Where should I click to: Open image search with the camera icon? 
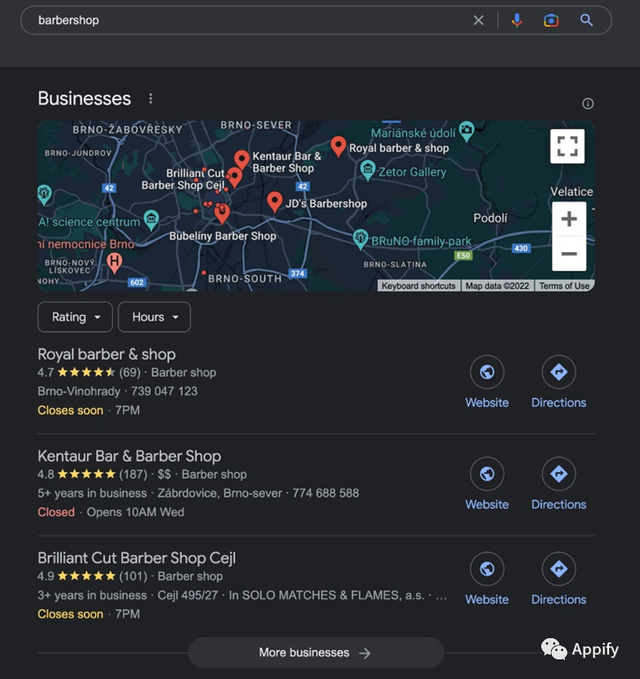click(551, 20)
